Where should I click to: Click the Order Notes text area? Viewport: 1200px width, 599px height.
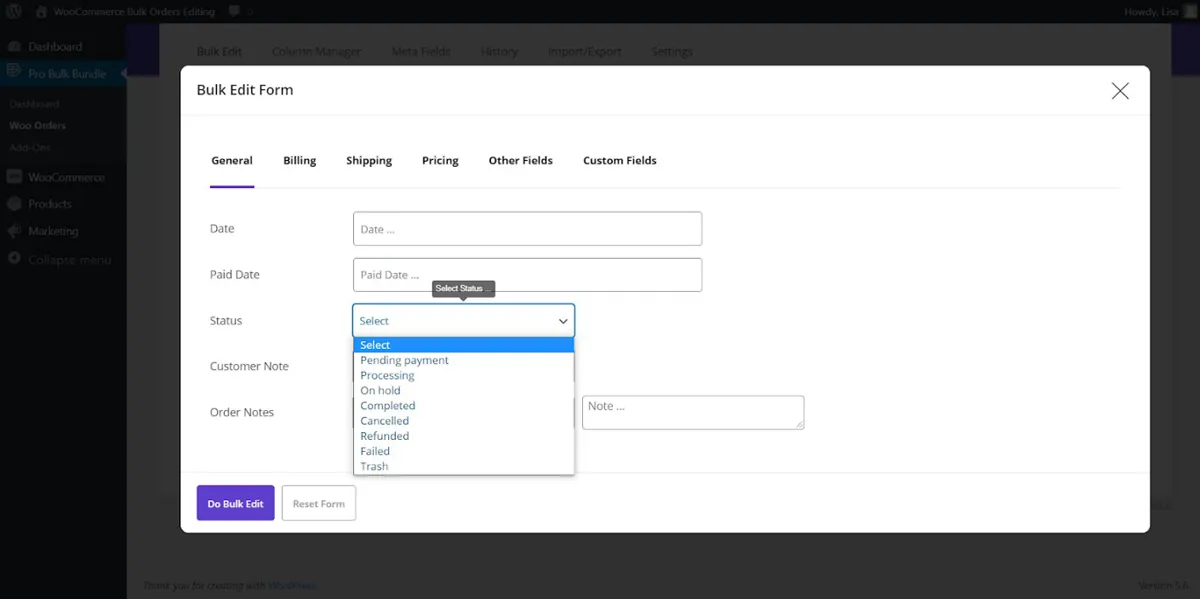click(x=693, y=412)
